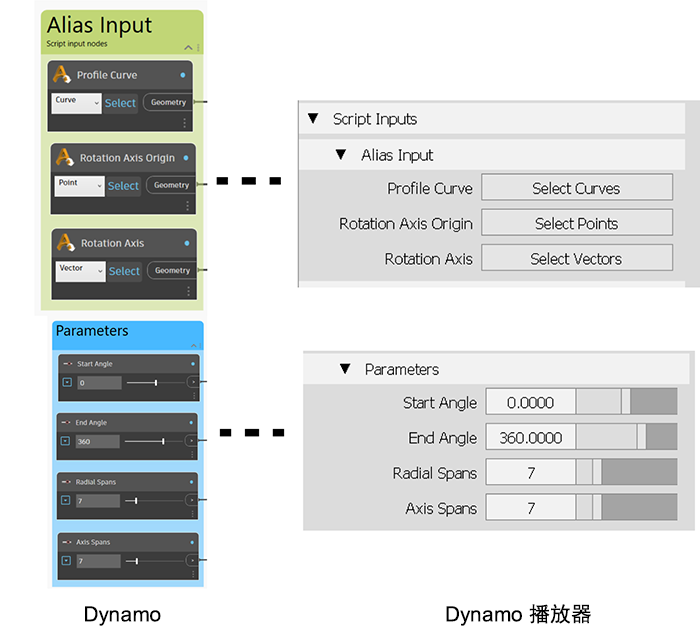Click the Alias icon on Rotation Axis Origin node

(65, 157)
